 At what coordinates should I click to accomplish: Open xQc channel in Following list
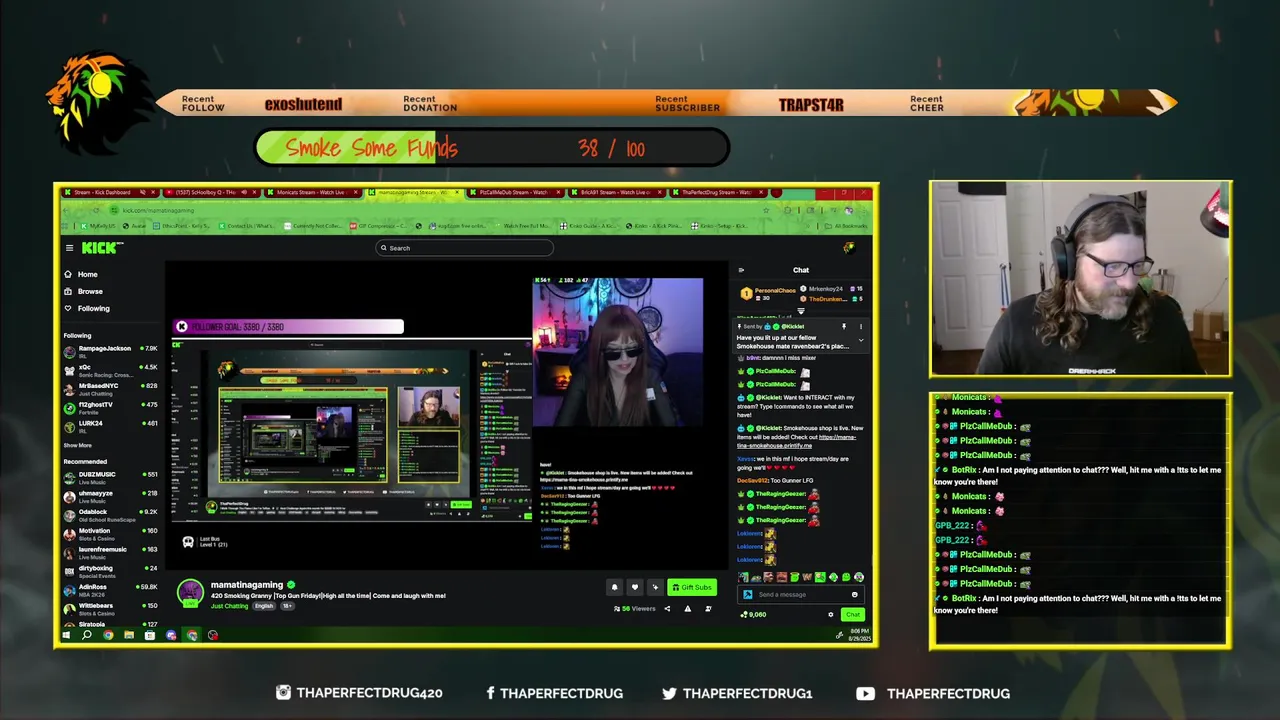point(110,370)
